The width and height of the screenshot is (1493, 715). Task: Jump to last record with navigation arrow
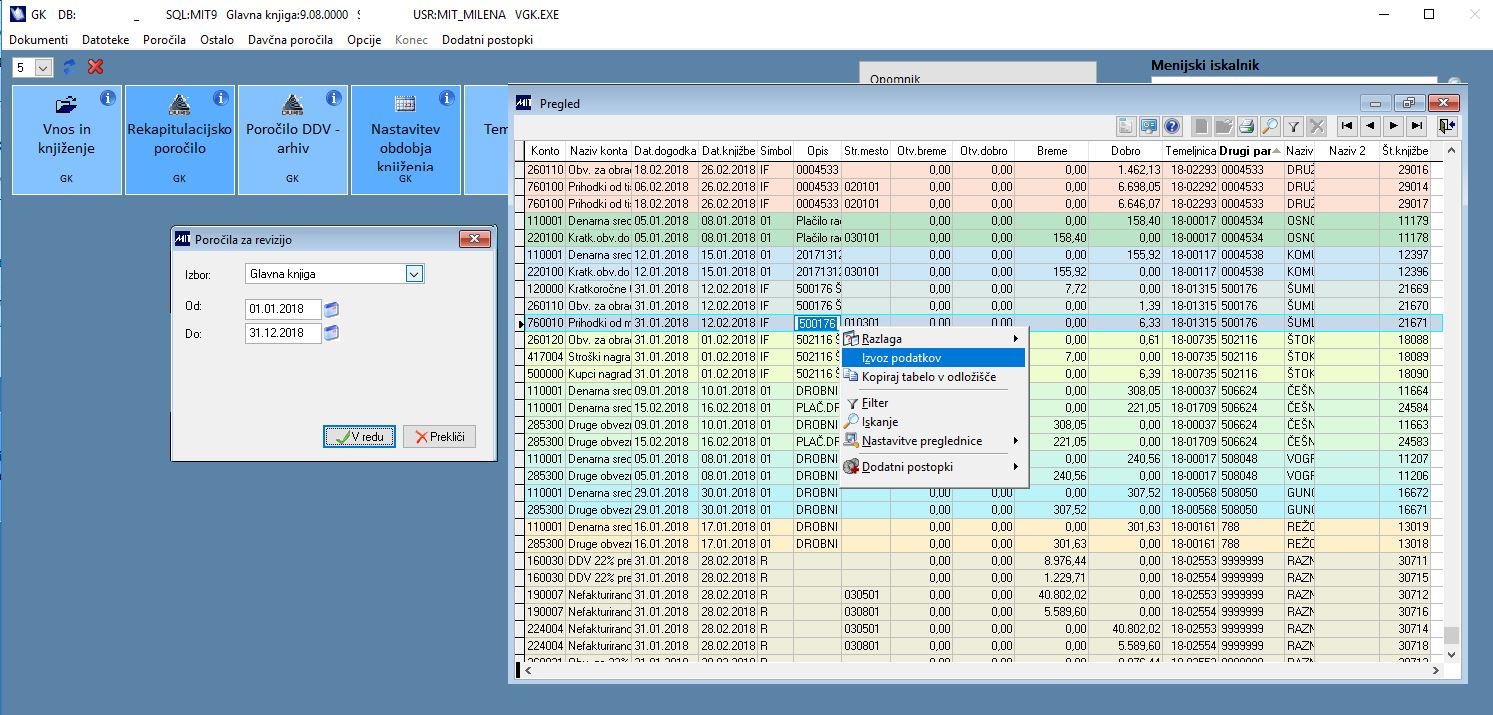coord(1416,126)
